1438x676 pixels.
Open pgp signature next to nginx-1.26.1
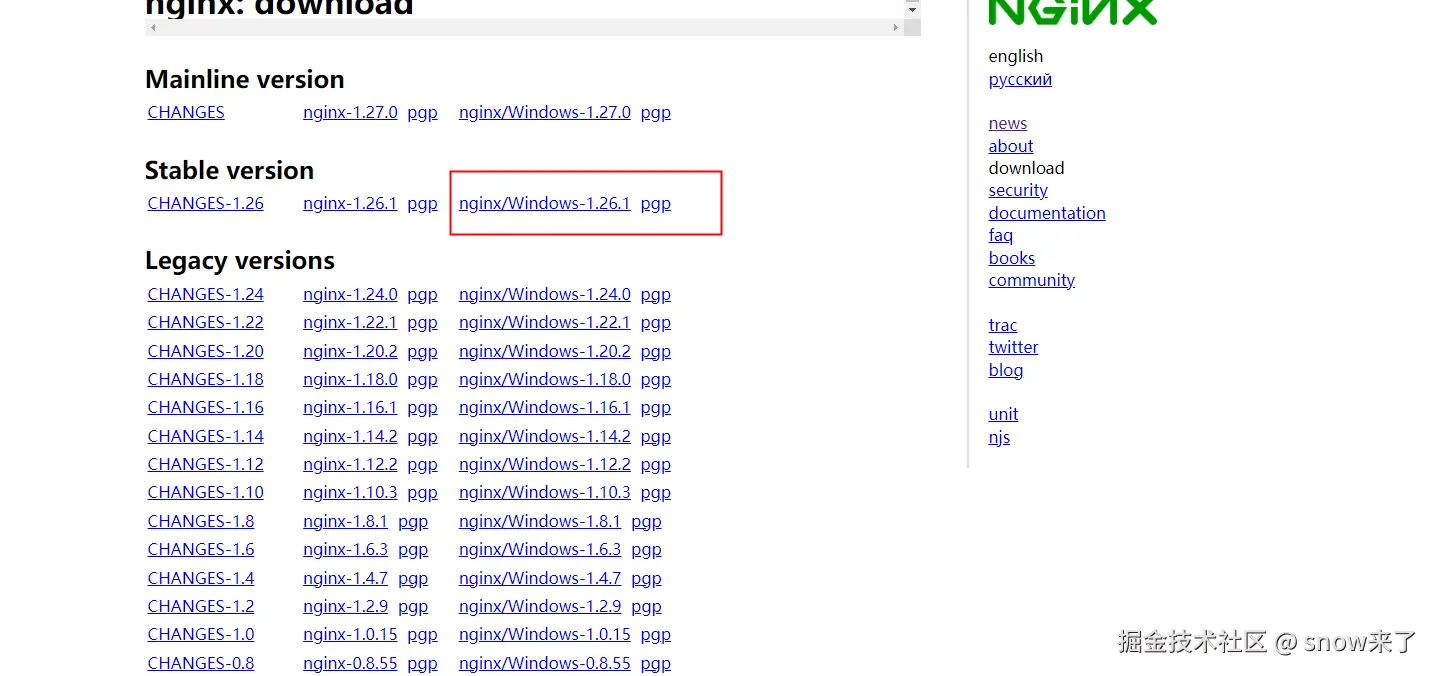pos(422,204)
